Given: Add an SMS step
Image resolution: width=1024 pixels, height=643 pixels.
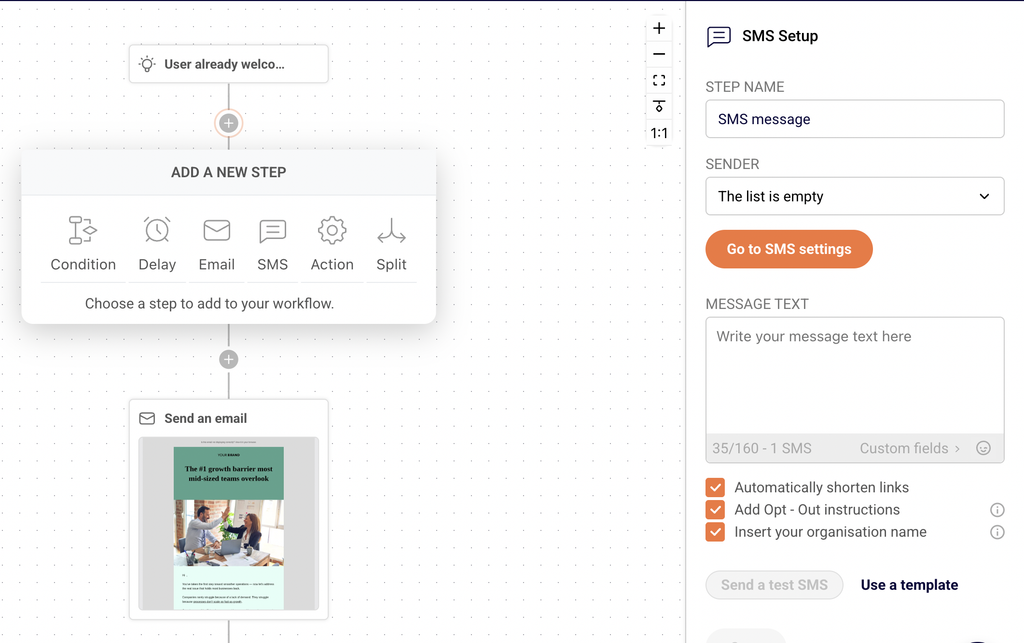Looking at the screenshot, I should tap(272, 244).
